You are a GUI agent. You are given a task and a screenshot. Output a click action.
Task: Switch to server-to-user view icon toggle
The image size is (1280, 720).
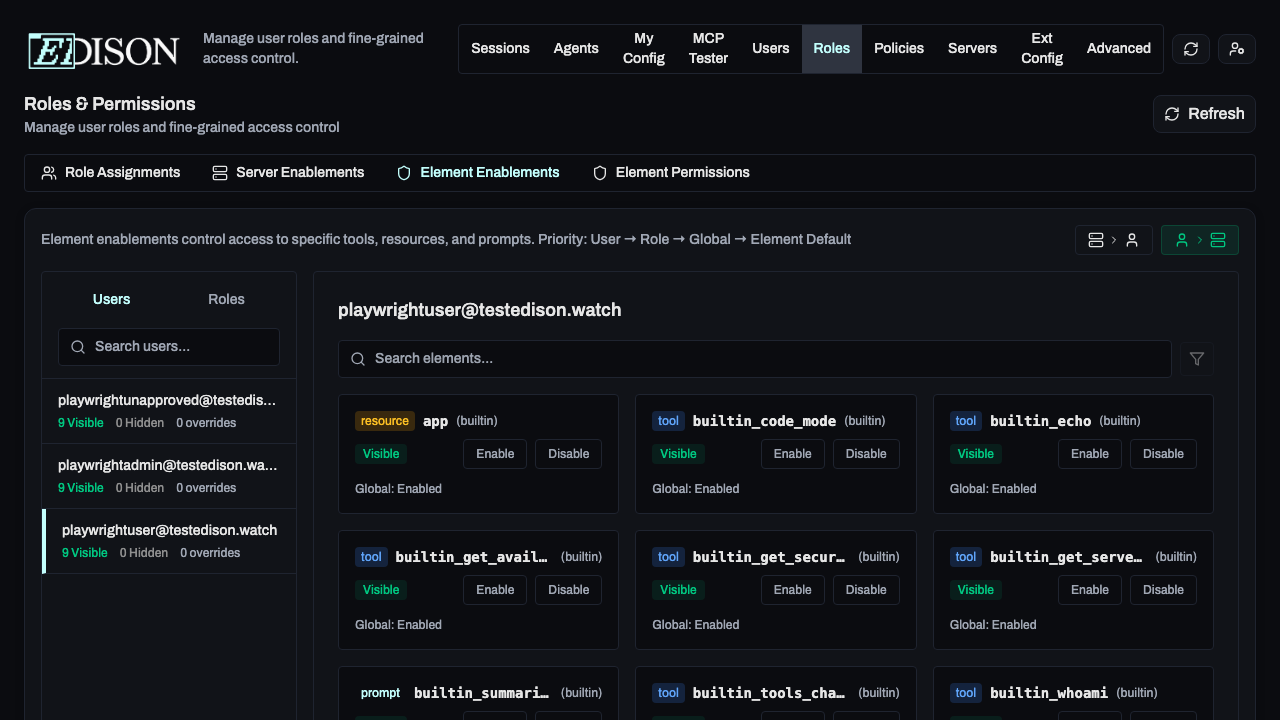click(x=1113, y=240)
